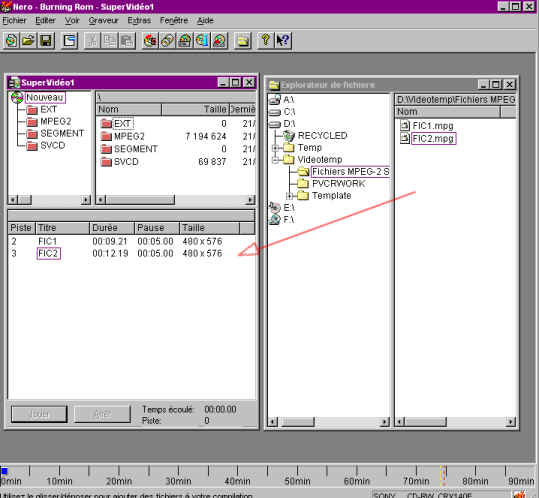Click the Save floppy disk icon
Viewport: 539px width, 498px height.
pyautogui.click(x=46, y=41)
